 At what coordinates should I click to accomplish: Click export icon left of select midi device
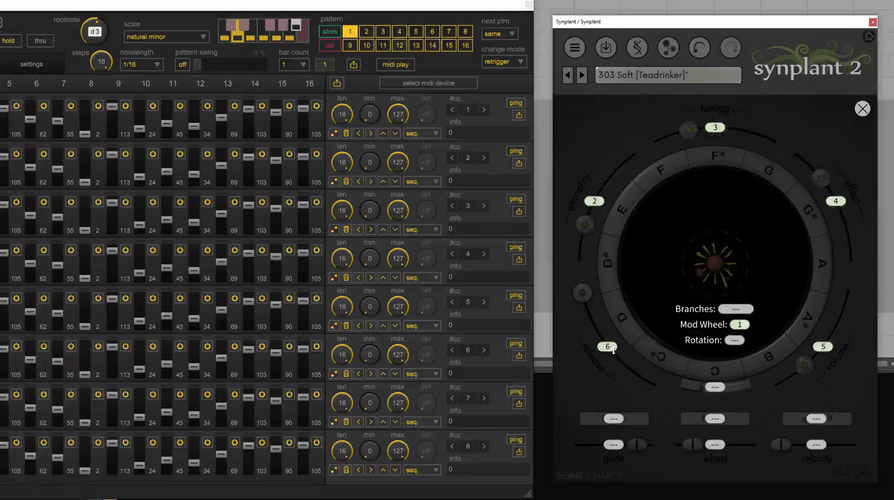click(x=337, y=83)
